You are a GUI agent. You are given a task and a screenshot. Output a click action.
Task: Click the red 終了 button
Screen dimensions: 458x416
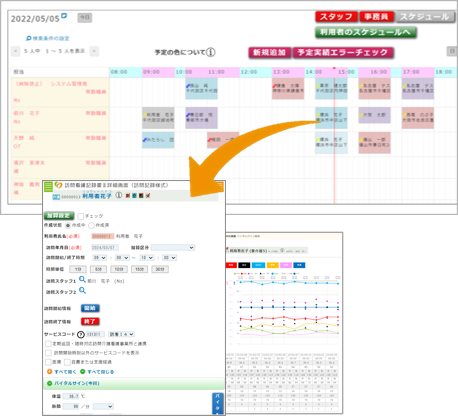90,322
